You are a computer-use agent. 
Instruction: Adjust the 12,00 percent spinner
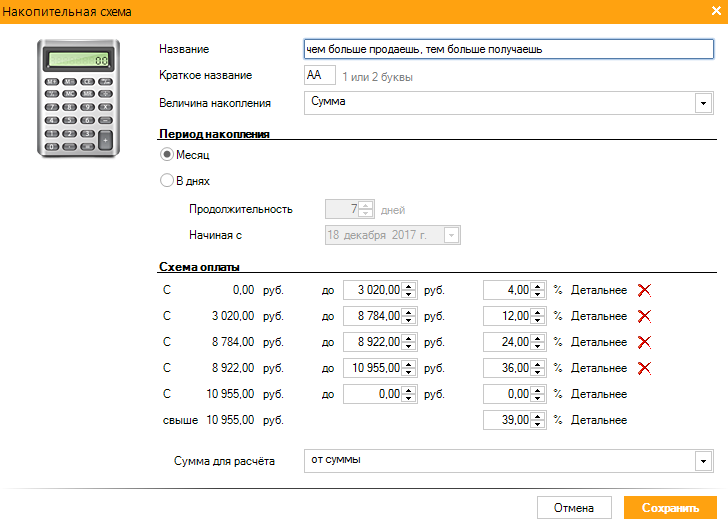(537, 316)
